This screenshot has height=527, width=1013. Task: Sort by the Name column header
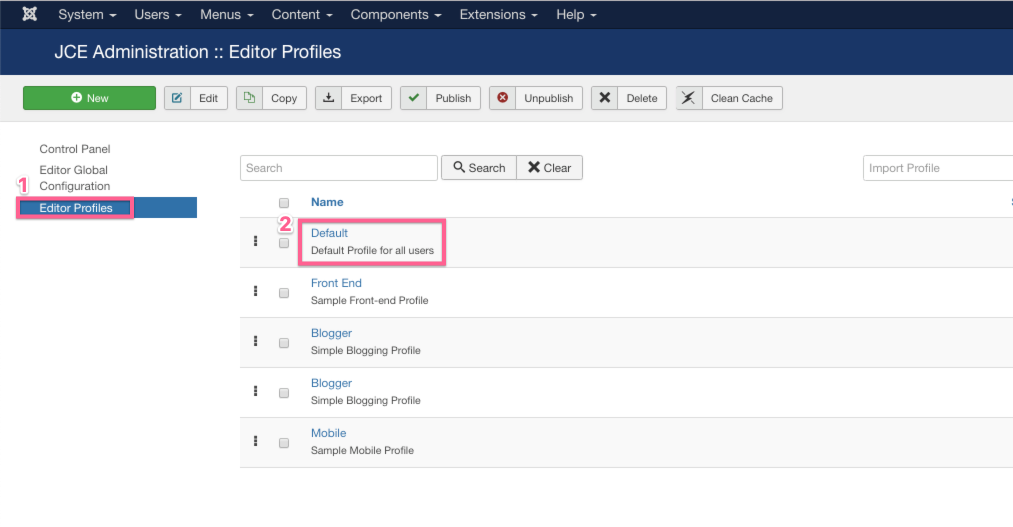[x=327, y=202]
